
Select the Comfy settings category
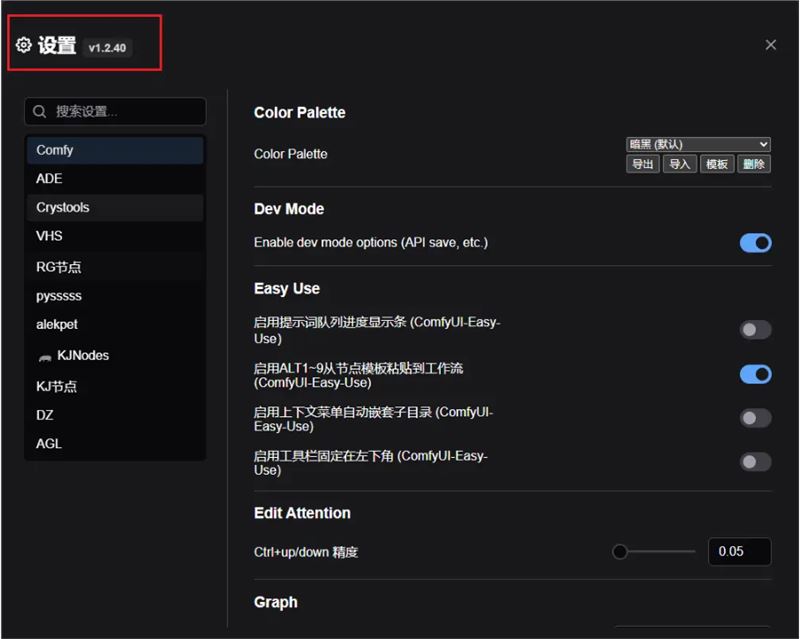(115, 150)
